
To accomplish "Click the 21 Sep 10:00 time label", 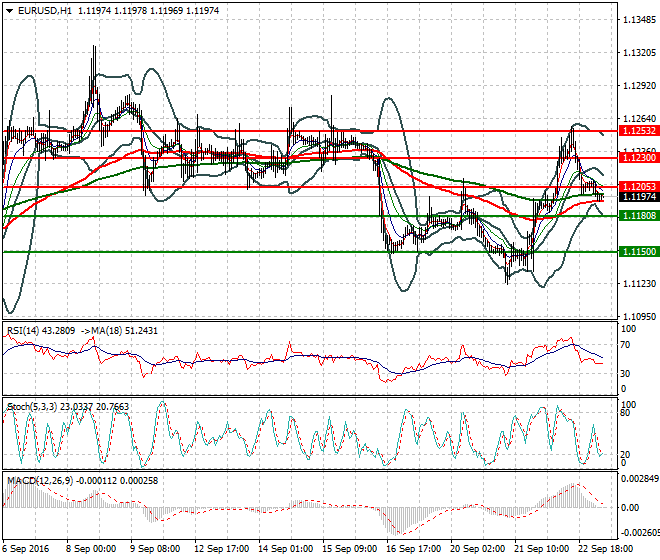I will click(x=541, y=549).
